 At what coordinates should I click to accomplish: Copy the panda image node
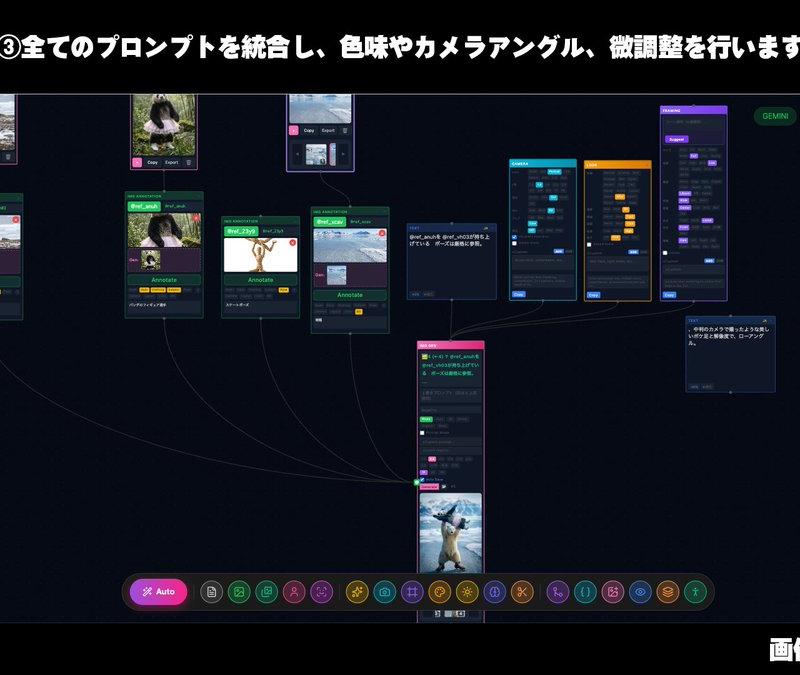pos(153,163)
